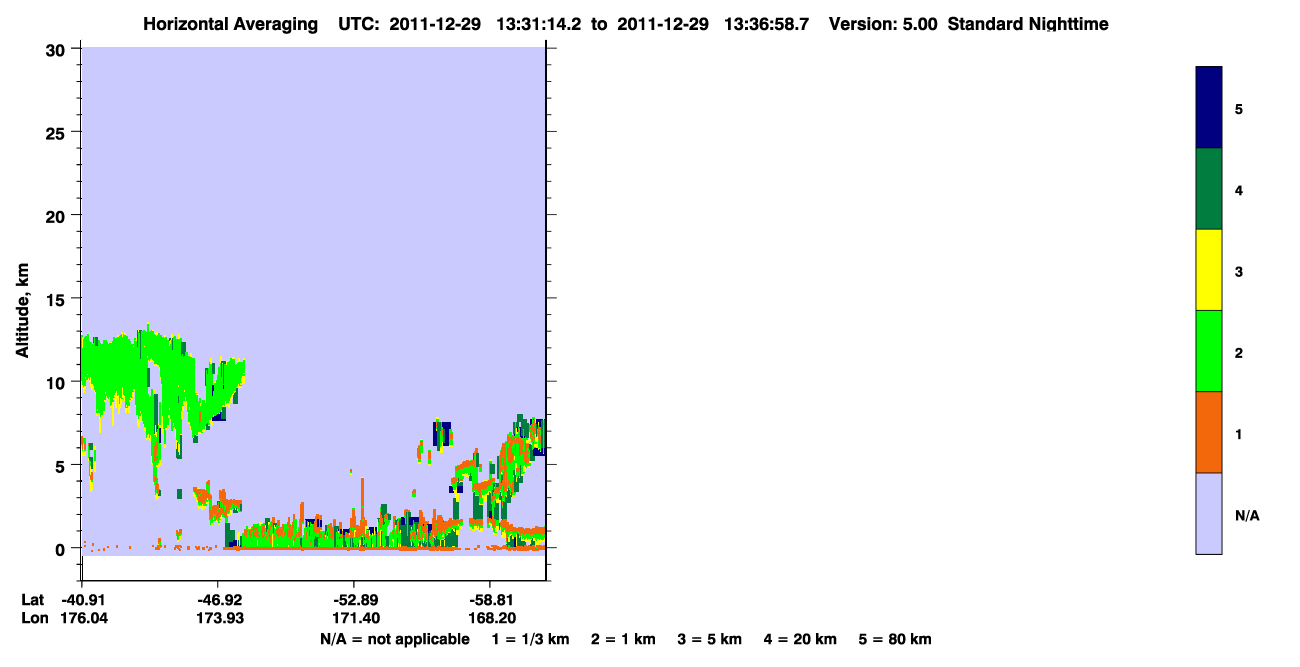Click the legend text '4 = 20 km'
The width and height of the screenshot is (1300, 667).
tap(801, 639)
